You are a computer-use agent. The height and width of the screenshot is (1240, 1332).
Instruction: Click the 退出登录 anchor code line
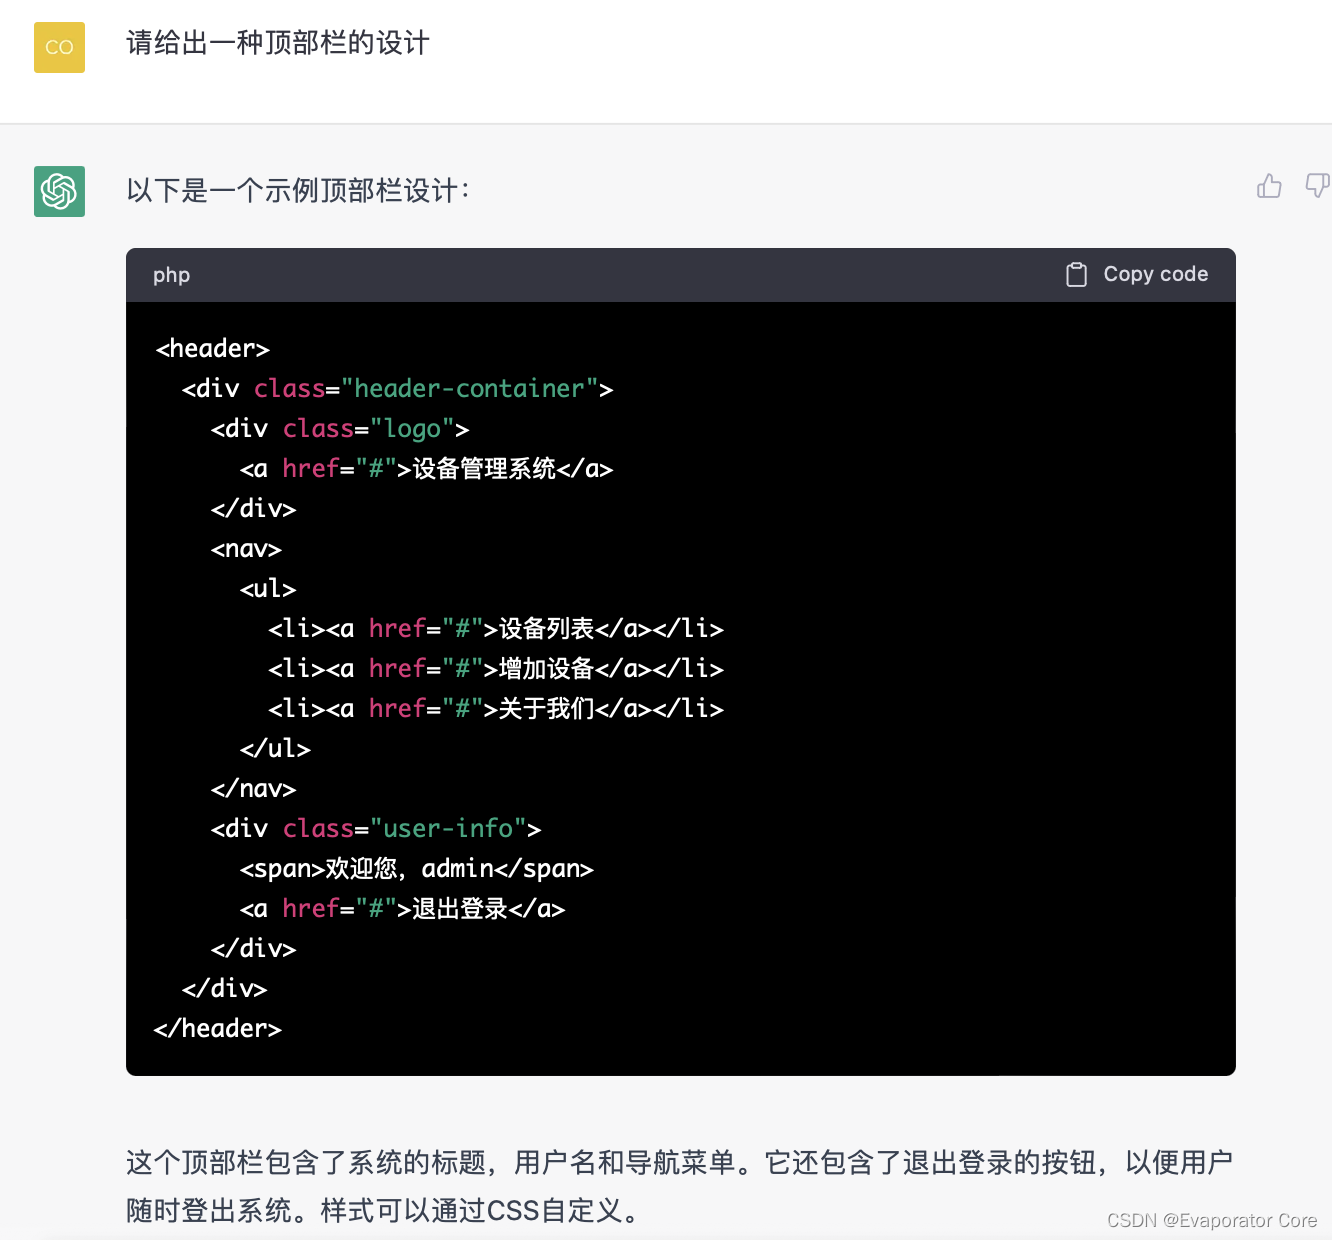click(x=402, y=909)
